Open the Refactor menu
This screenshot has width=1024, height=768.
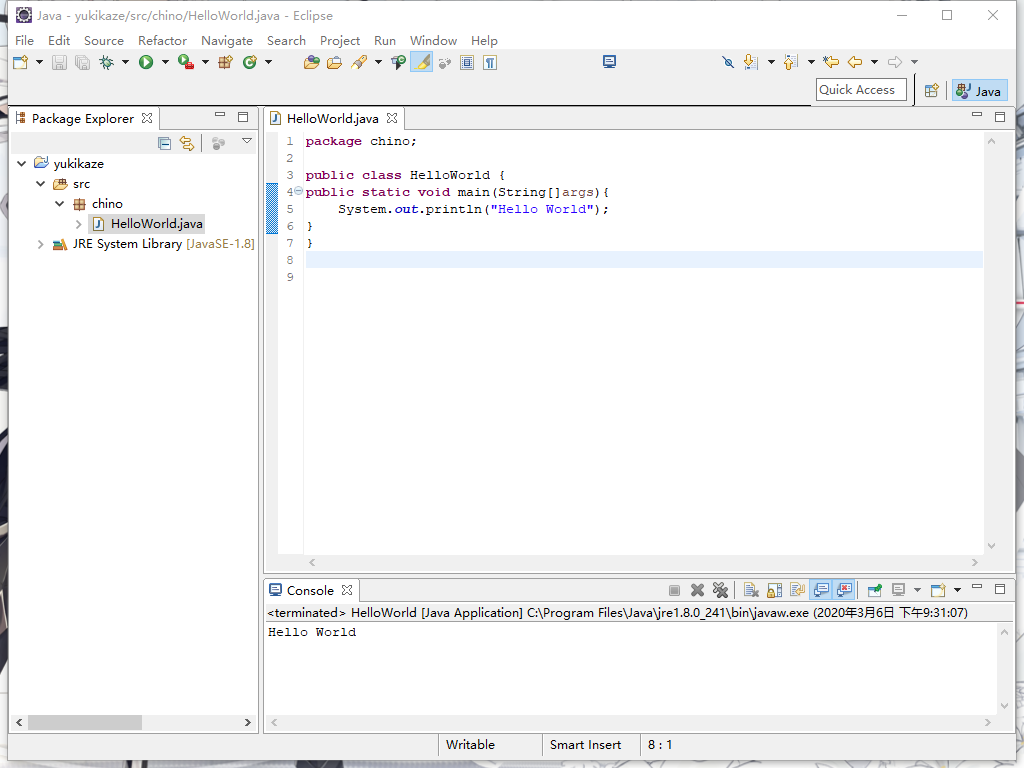tap(162, 40)
